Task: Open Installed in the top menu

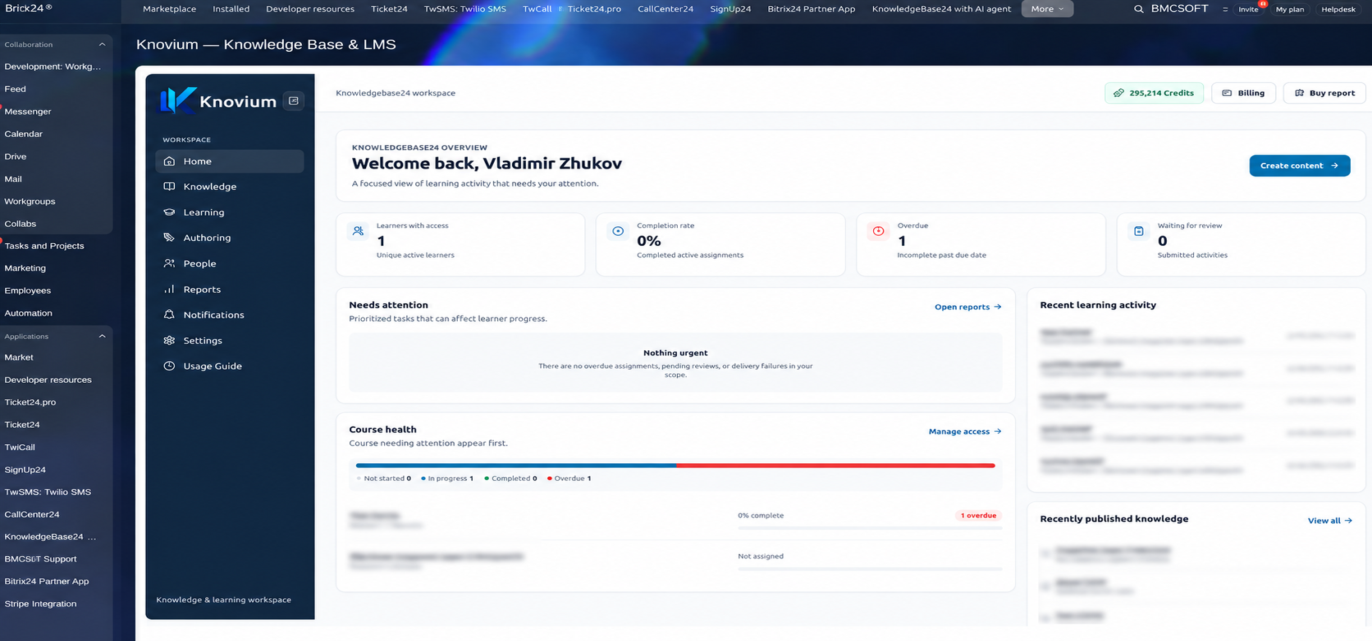Action: pyautogui.click(x=231, y=9)
